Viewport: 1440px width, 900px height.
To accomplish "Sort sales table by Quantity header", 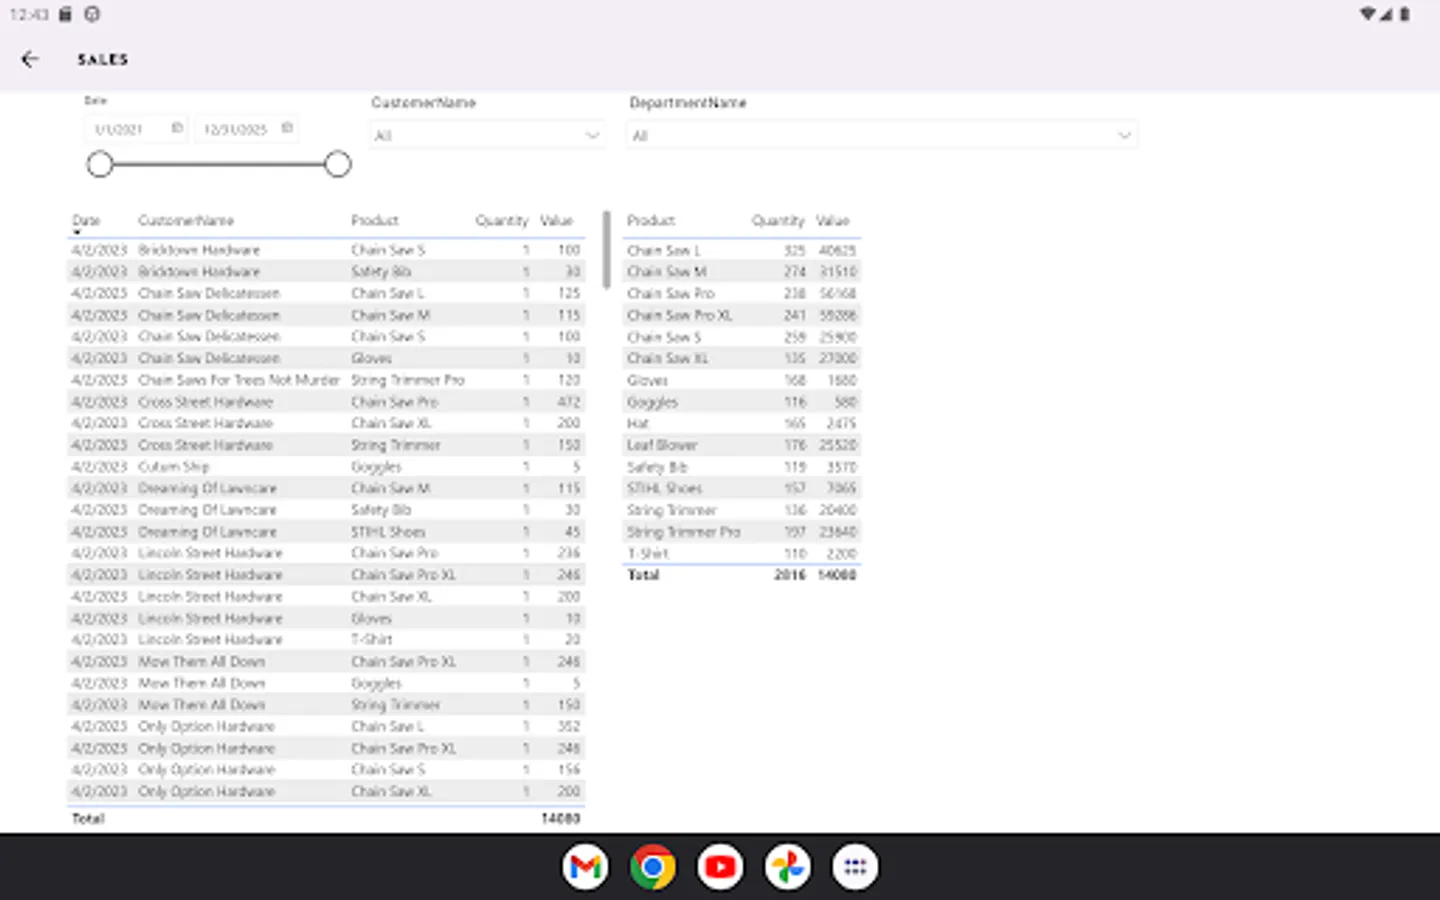I will (501, 220).
